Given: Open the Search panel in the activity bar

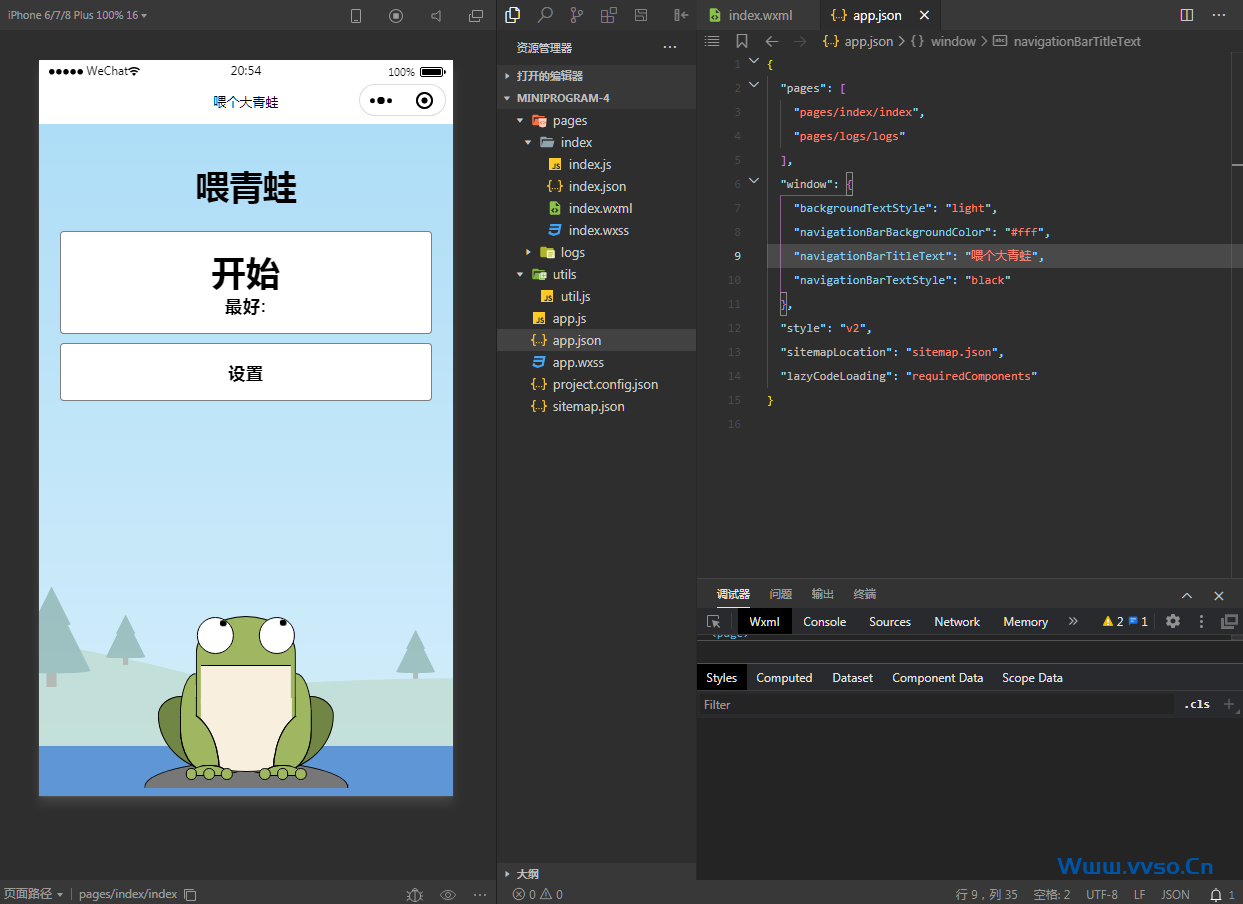Looking at the screenshot, I should 545,15.
